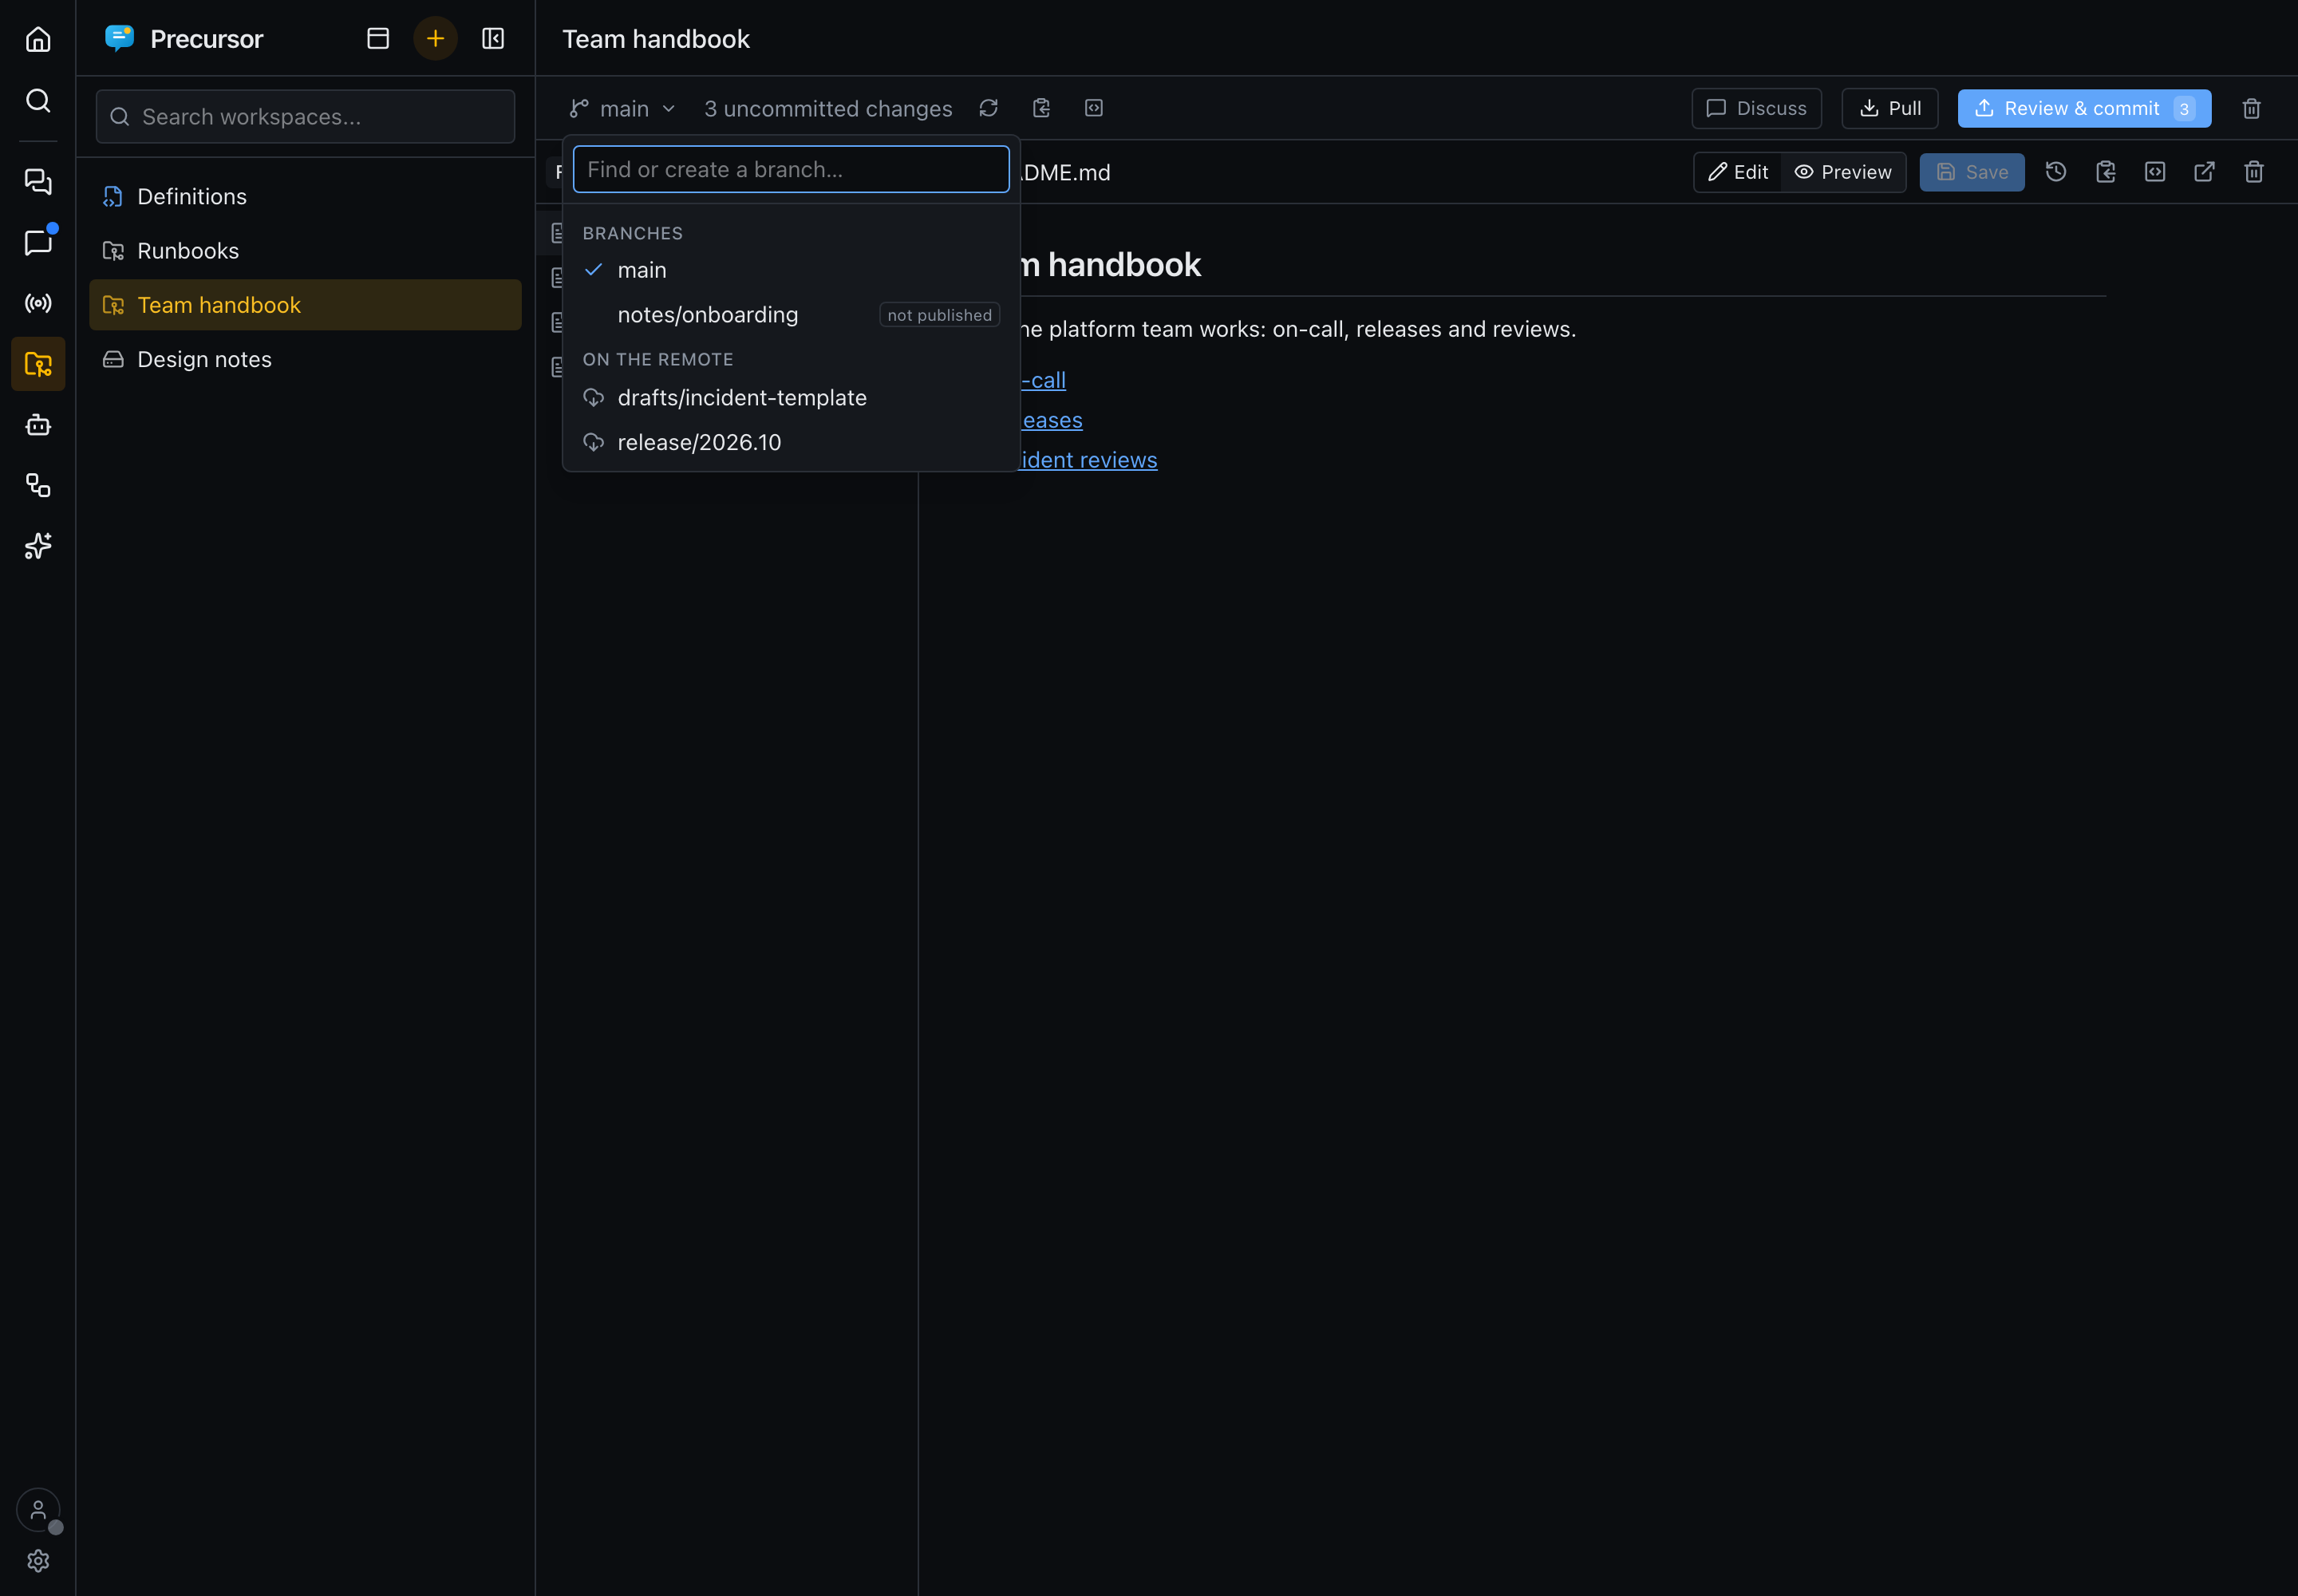
Task: Open the broadcast signal icon in rail
Action: pyautogui.click(x=38, y=303)
